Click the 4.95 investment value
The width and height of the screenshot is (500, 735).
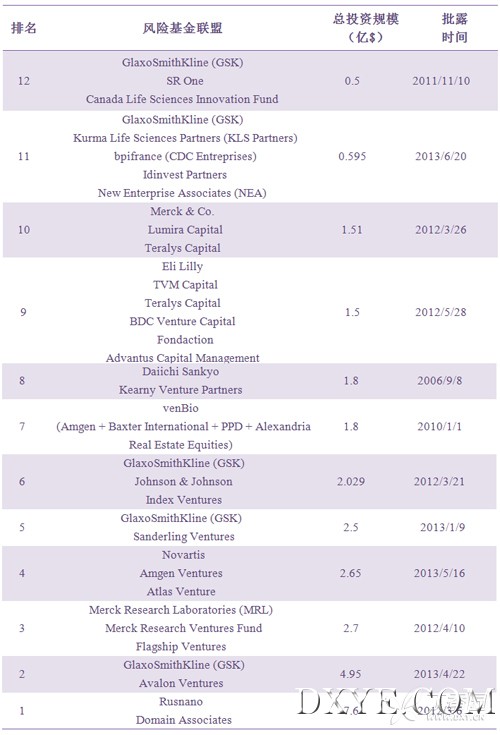pyautogui.click(x=351, y=674)
